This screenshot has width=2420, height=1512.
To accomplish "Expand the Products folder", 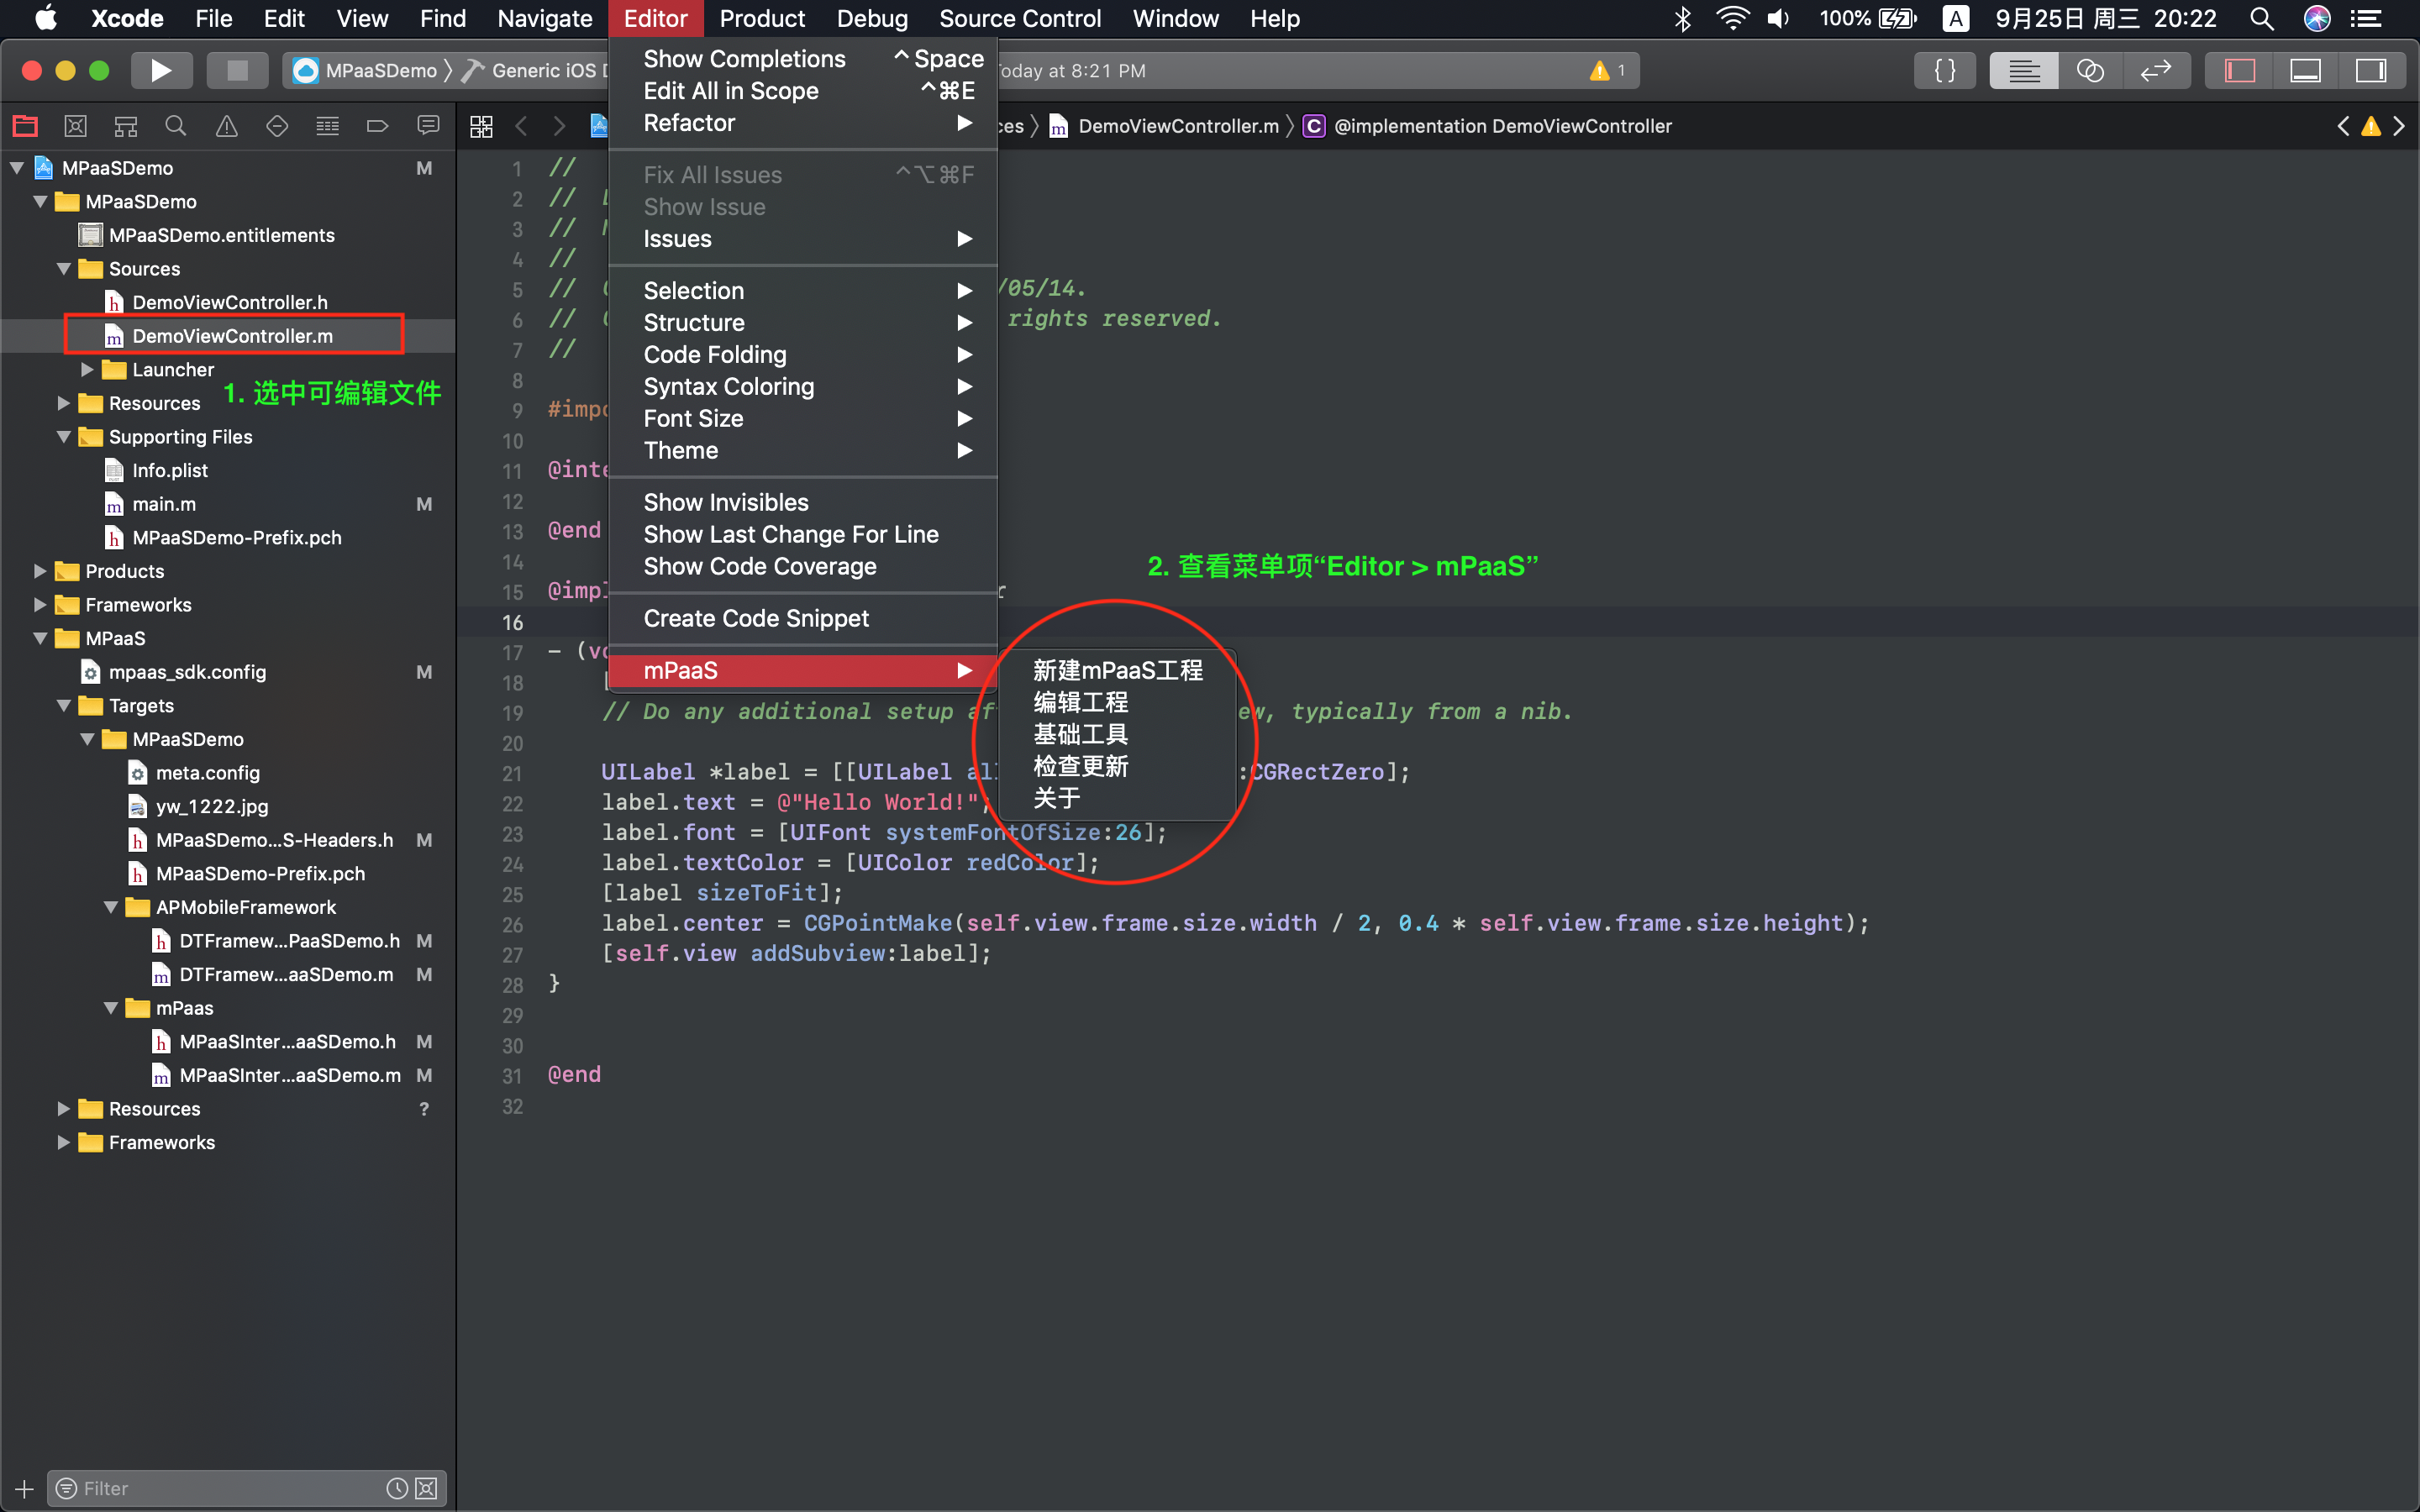I will tap(40, 571).
